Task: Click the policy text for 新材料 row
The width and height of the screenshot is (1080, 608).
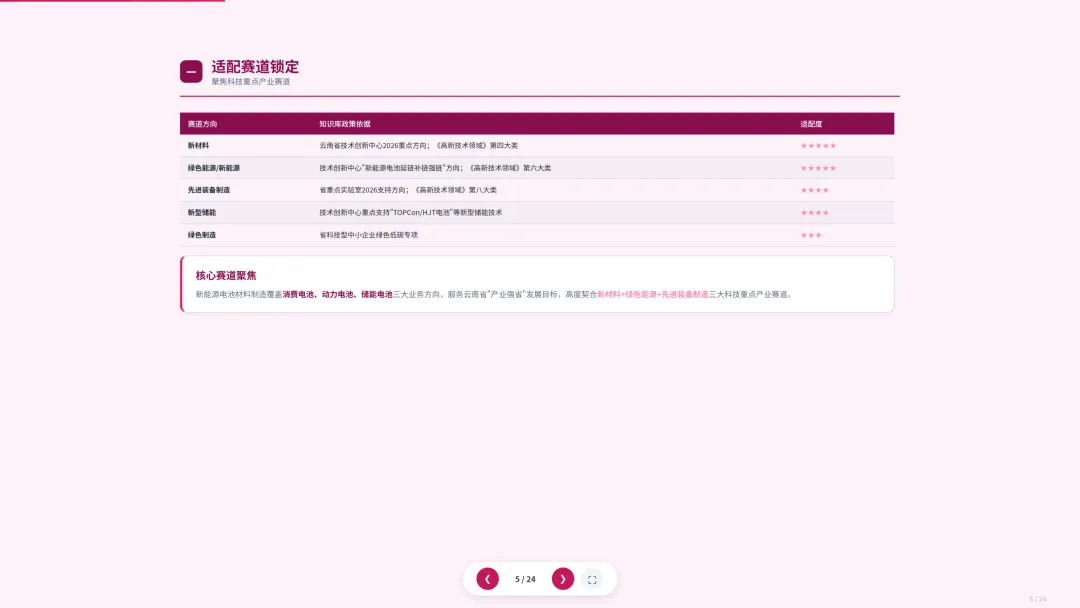Action: point(419,146)
